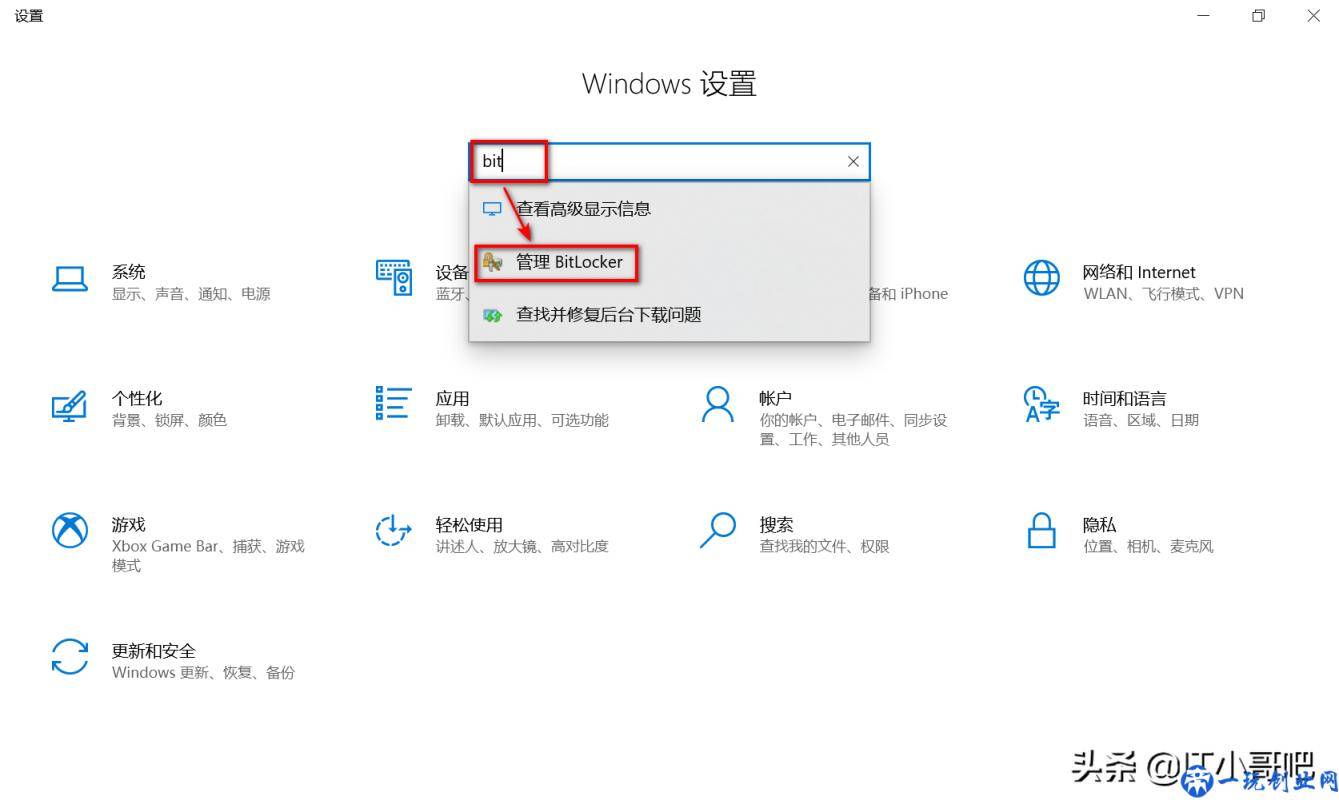
Task: Open the Privacy padlock icon
Action: pyautogui.click(x=1042, y=530)
